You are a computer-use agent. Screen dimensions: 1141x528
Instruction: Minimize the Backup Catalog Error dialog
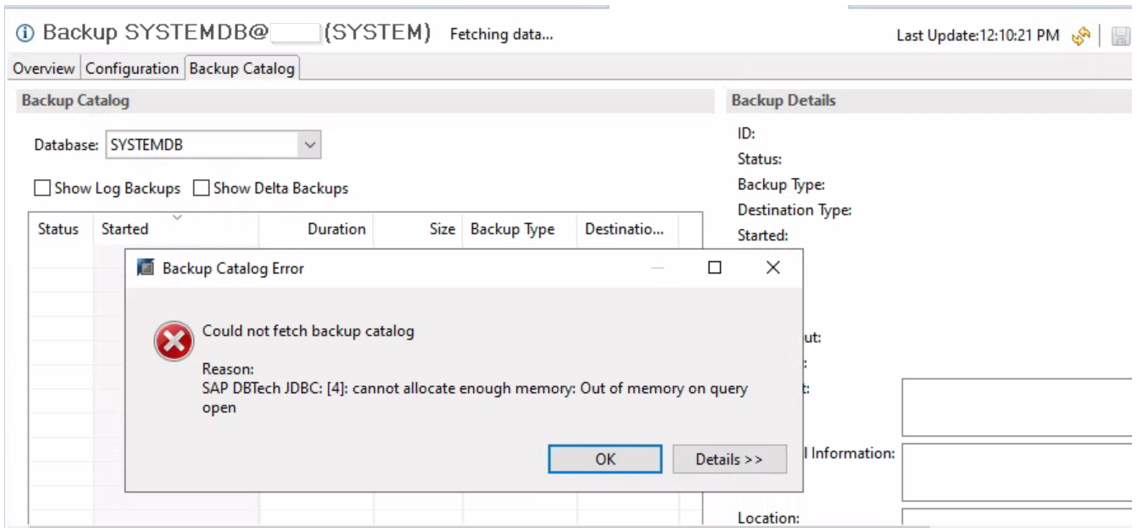click(x=657, y=268)
